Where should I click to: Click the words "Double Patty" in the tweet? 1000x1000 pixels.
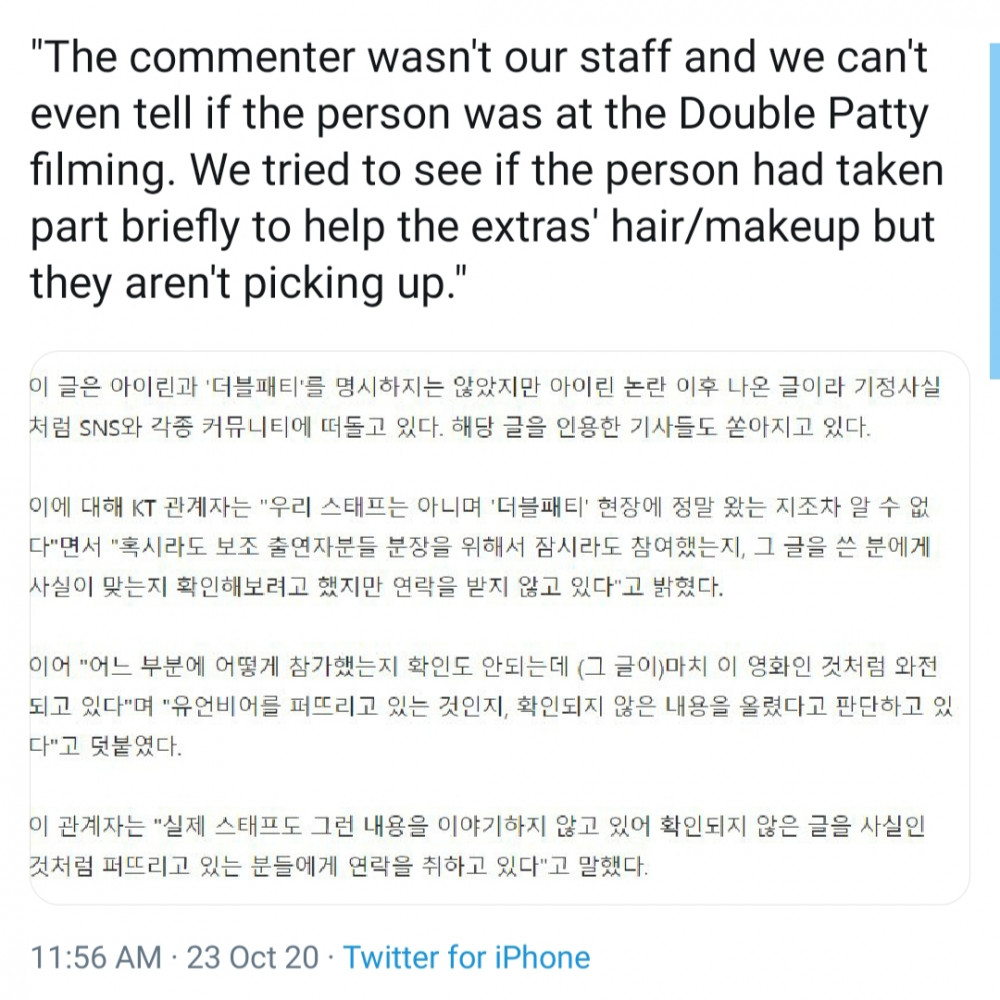803,114
